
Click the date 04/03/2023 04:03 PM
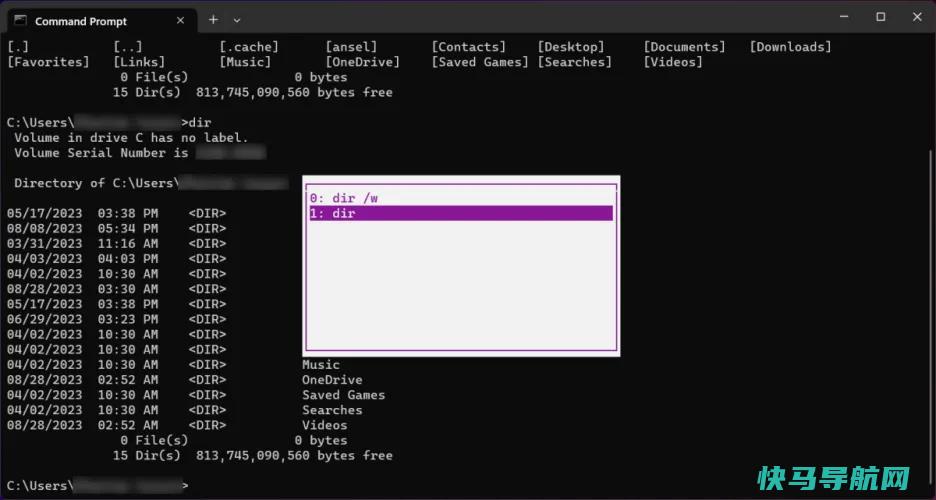(82, 259)
